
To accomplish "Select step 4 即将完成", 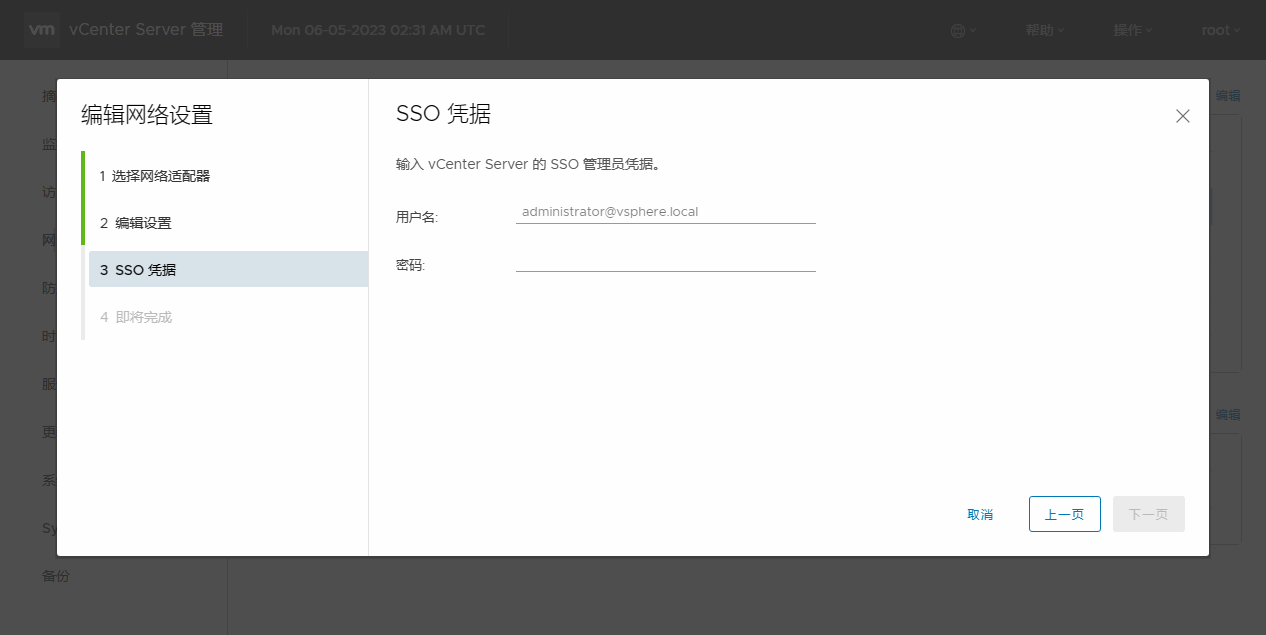I will tap(136, 317).
